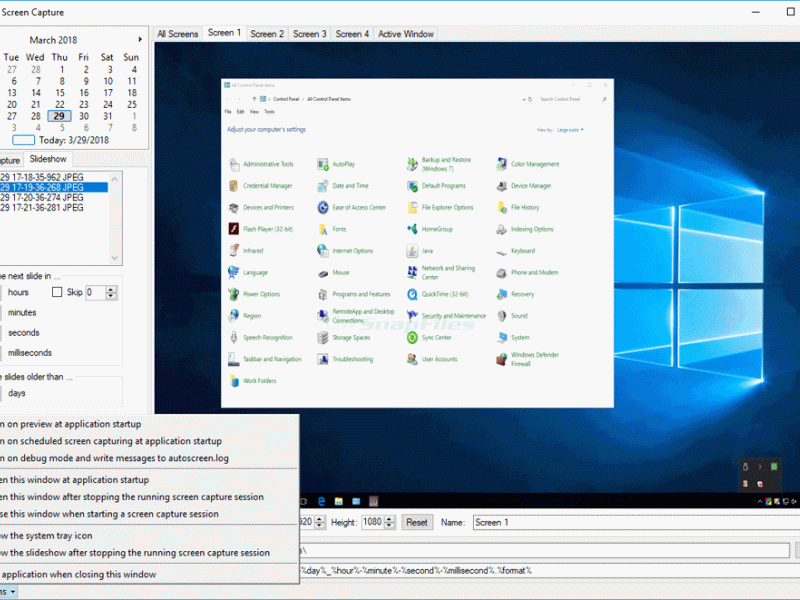Click Ease of Access Center icon in preview

pyautogui.click(x=322, y=208)
